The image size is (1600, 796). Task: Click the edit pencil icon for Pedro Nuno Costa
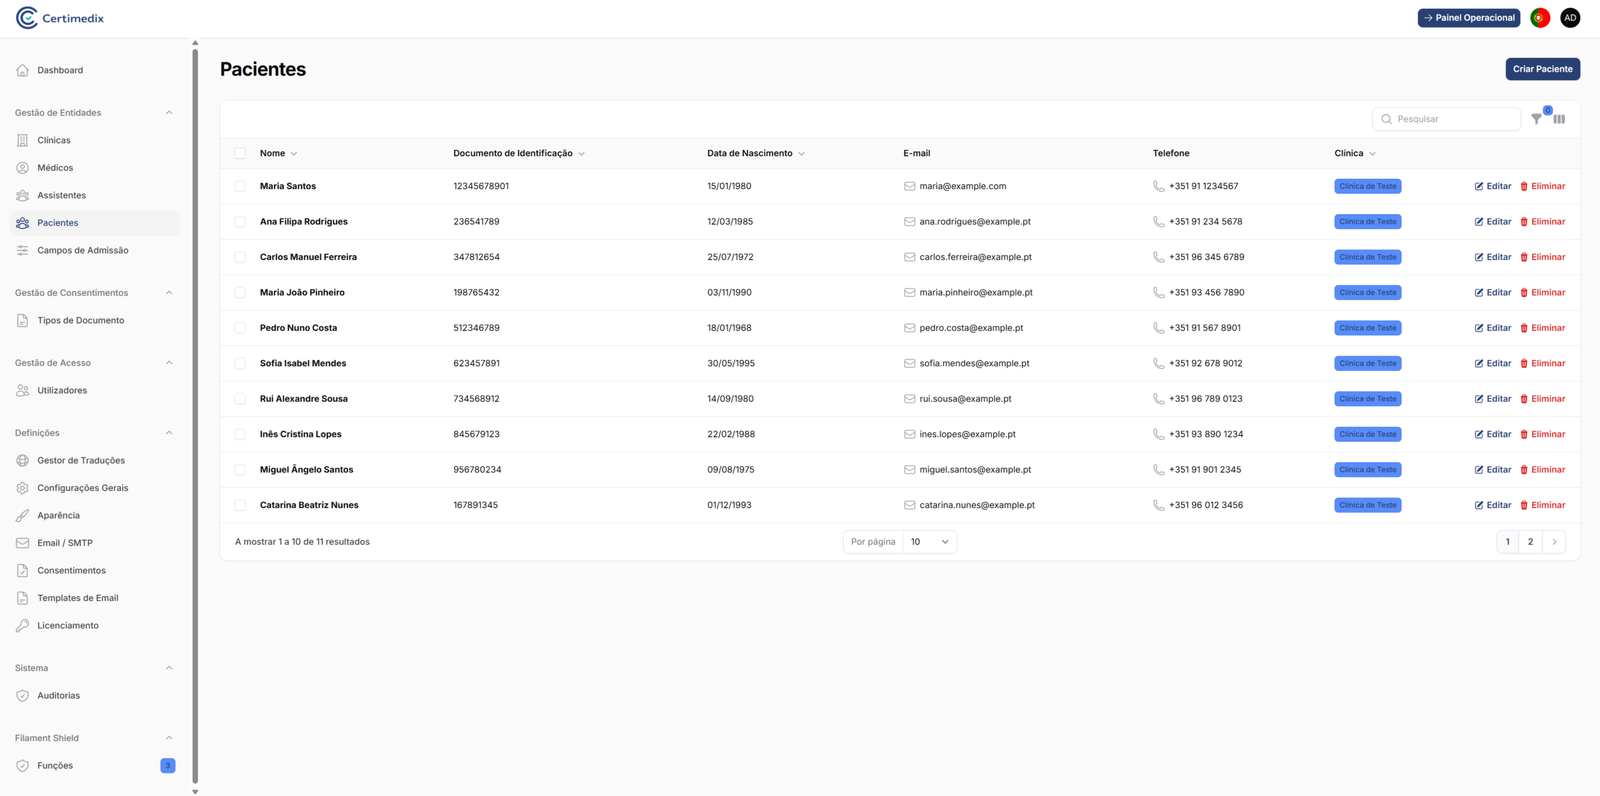point(1479,328)
